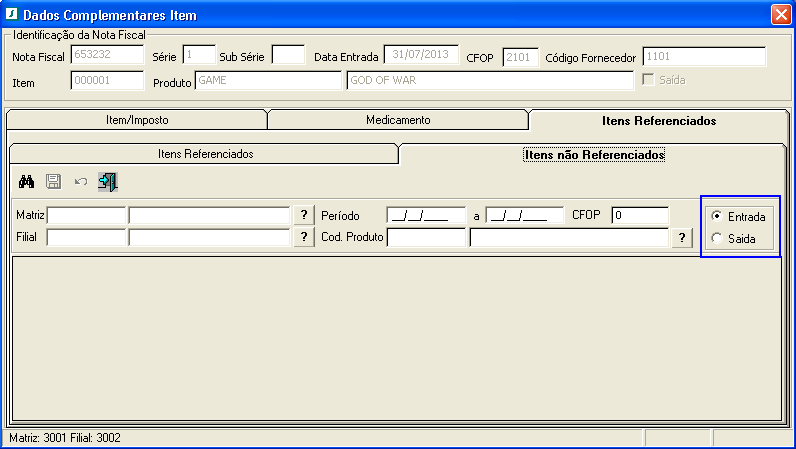The width and height of the screenshot is (796, 449).
Task: Click the Matriz code input field
Action: 87,215
